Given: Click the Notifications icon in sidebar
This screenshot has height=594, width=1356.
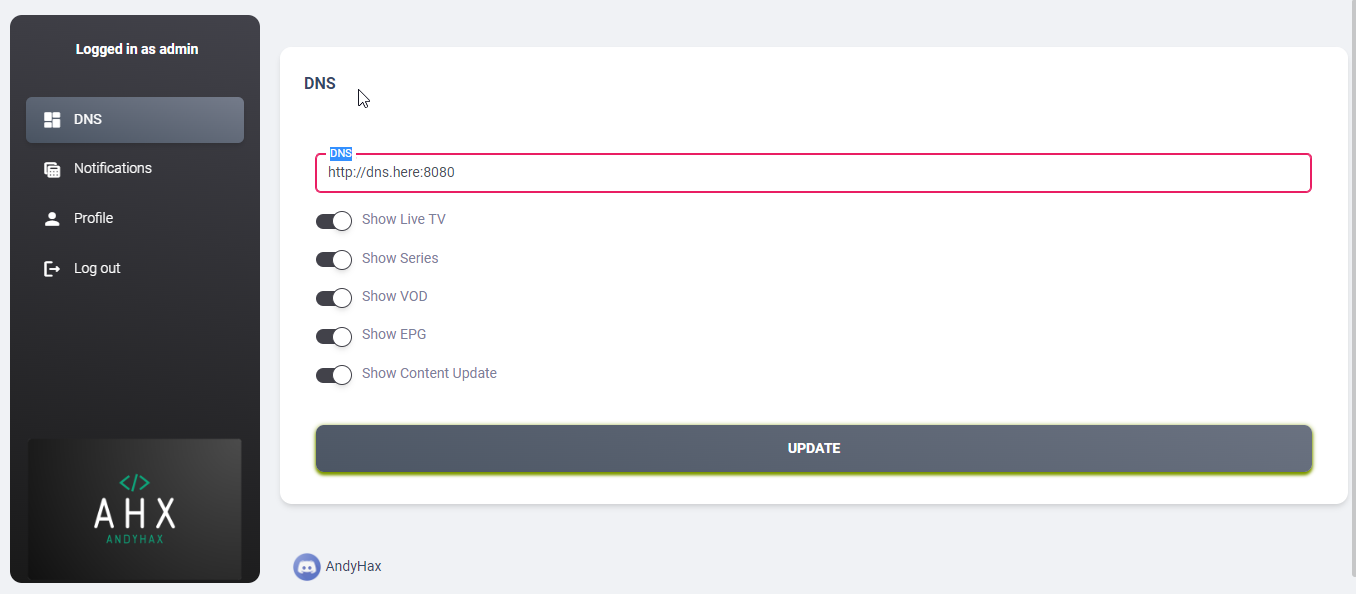Looking at the screenshot, I should point(53,169).
